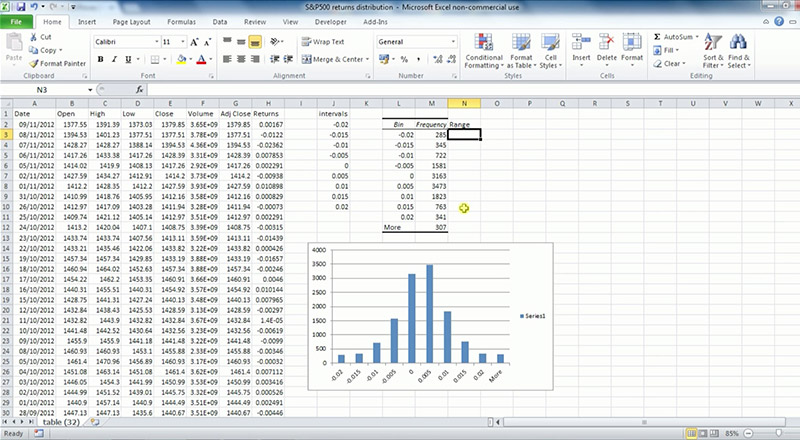Click the insert function fx icon

[139, 90]
